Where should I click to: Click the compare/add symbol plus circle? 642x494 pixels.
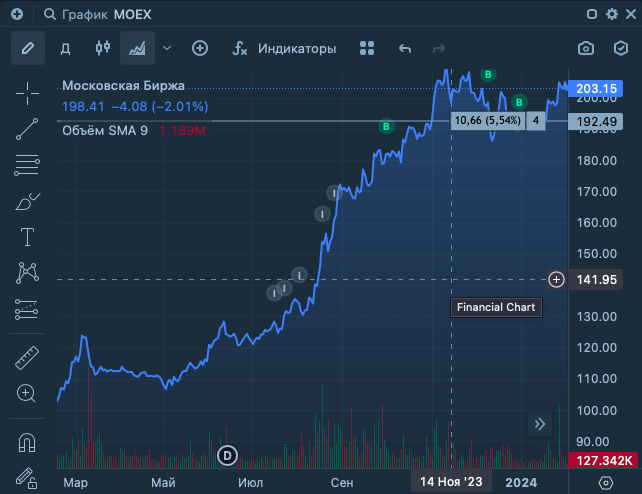tap(200, 48)
